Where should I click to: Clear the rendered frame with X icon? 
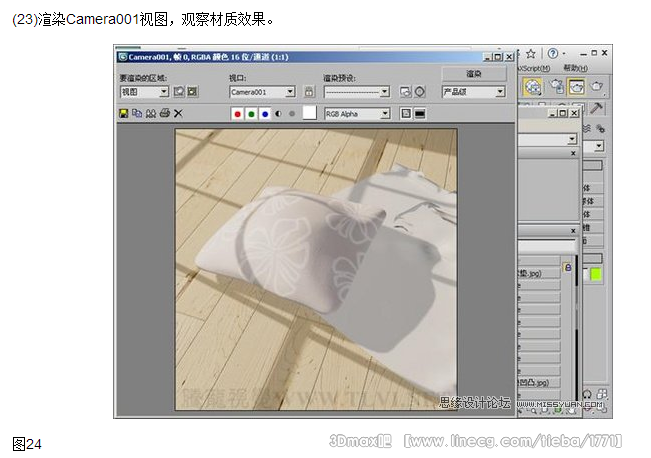(178, 113)
